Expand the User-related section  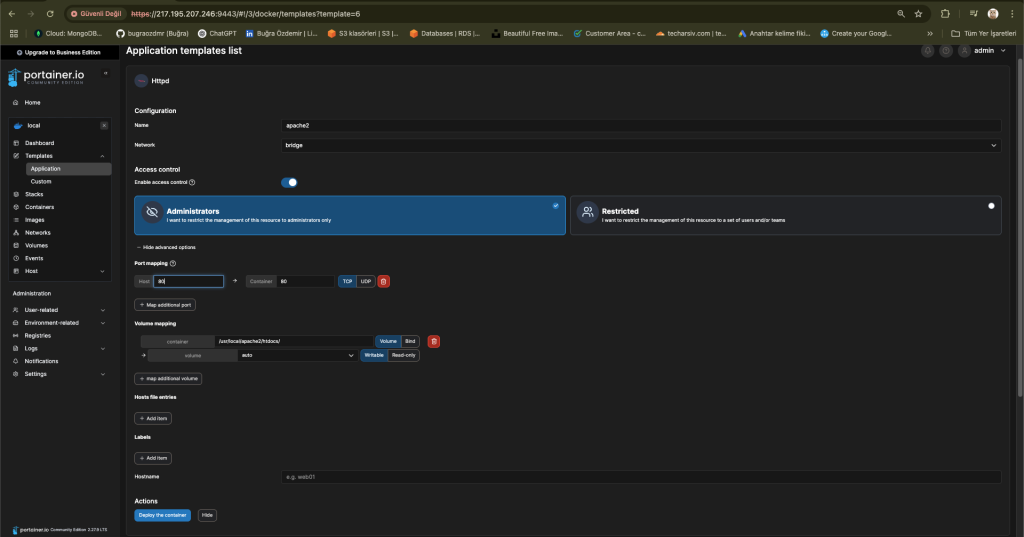tap(103, 310)
